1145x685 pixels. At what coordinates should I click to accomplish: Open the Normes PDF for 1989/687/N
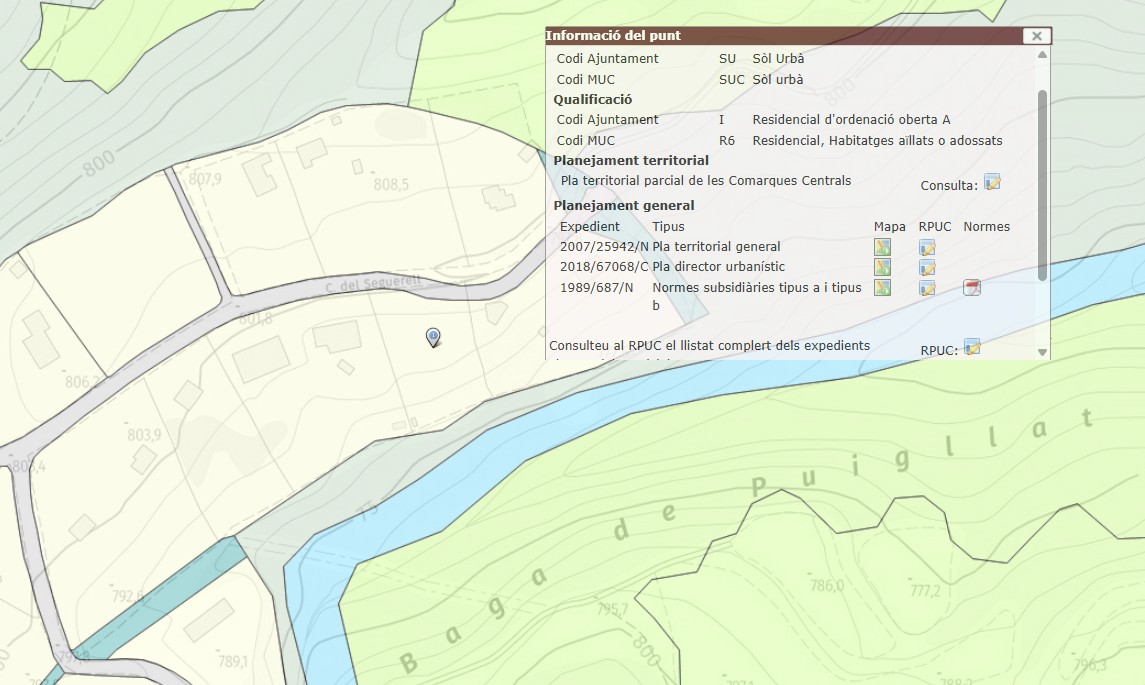point(971,288)
